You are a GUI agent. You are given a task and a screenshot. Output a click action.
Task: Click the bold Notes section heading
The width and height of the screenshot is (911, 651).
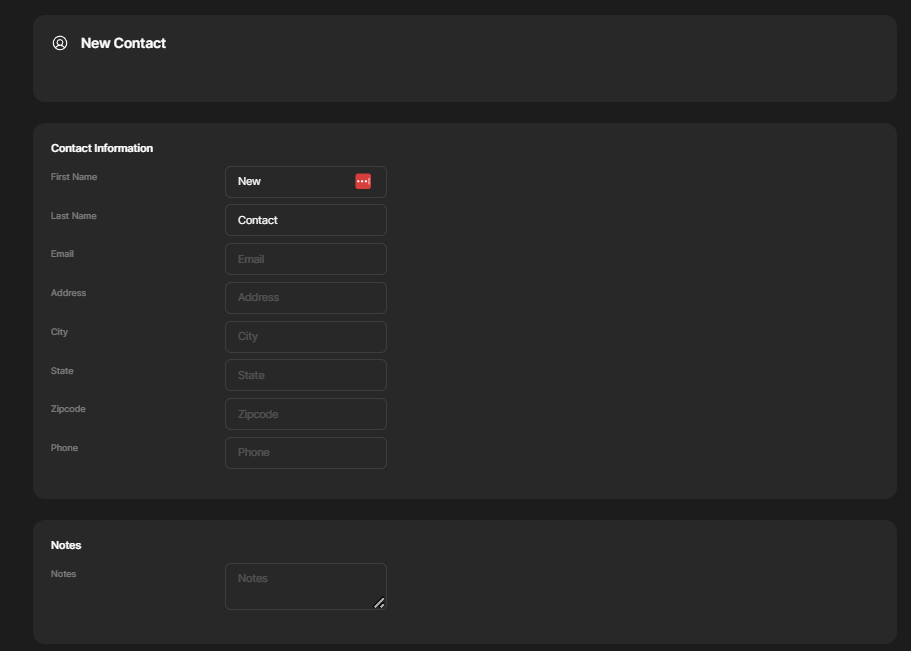[66, 545]
